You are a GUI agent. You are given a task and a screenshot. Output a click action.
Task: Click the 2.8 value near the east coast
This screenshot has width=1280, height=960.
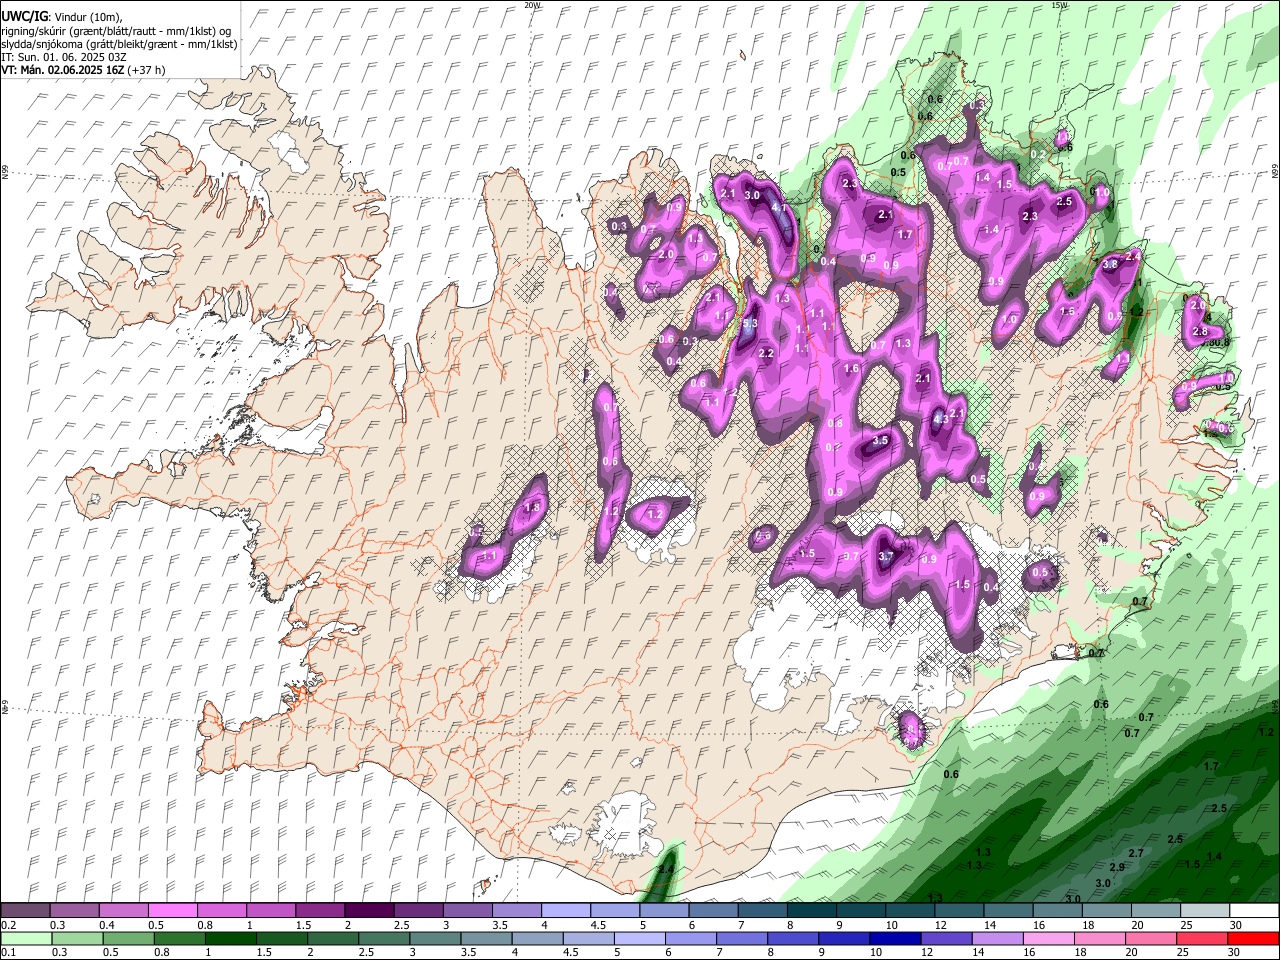click(x=1201, y=331)
